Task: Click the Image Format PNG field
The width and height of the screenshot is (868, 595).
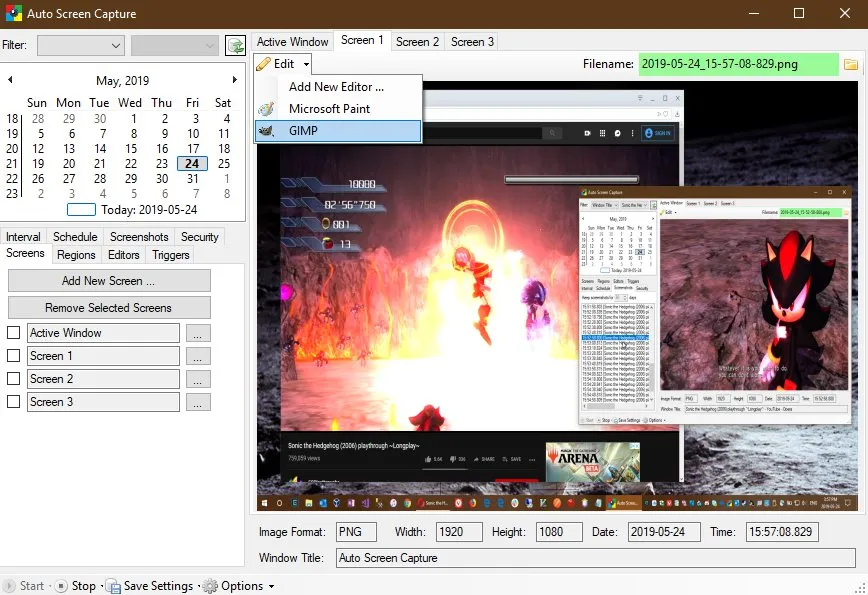Action: pyautogui.click(x=356, y=532)
